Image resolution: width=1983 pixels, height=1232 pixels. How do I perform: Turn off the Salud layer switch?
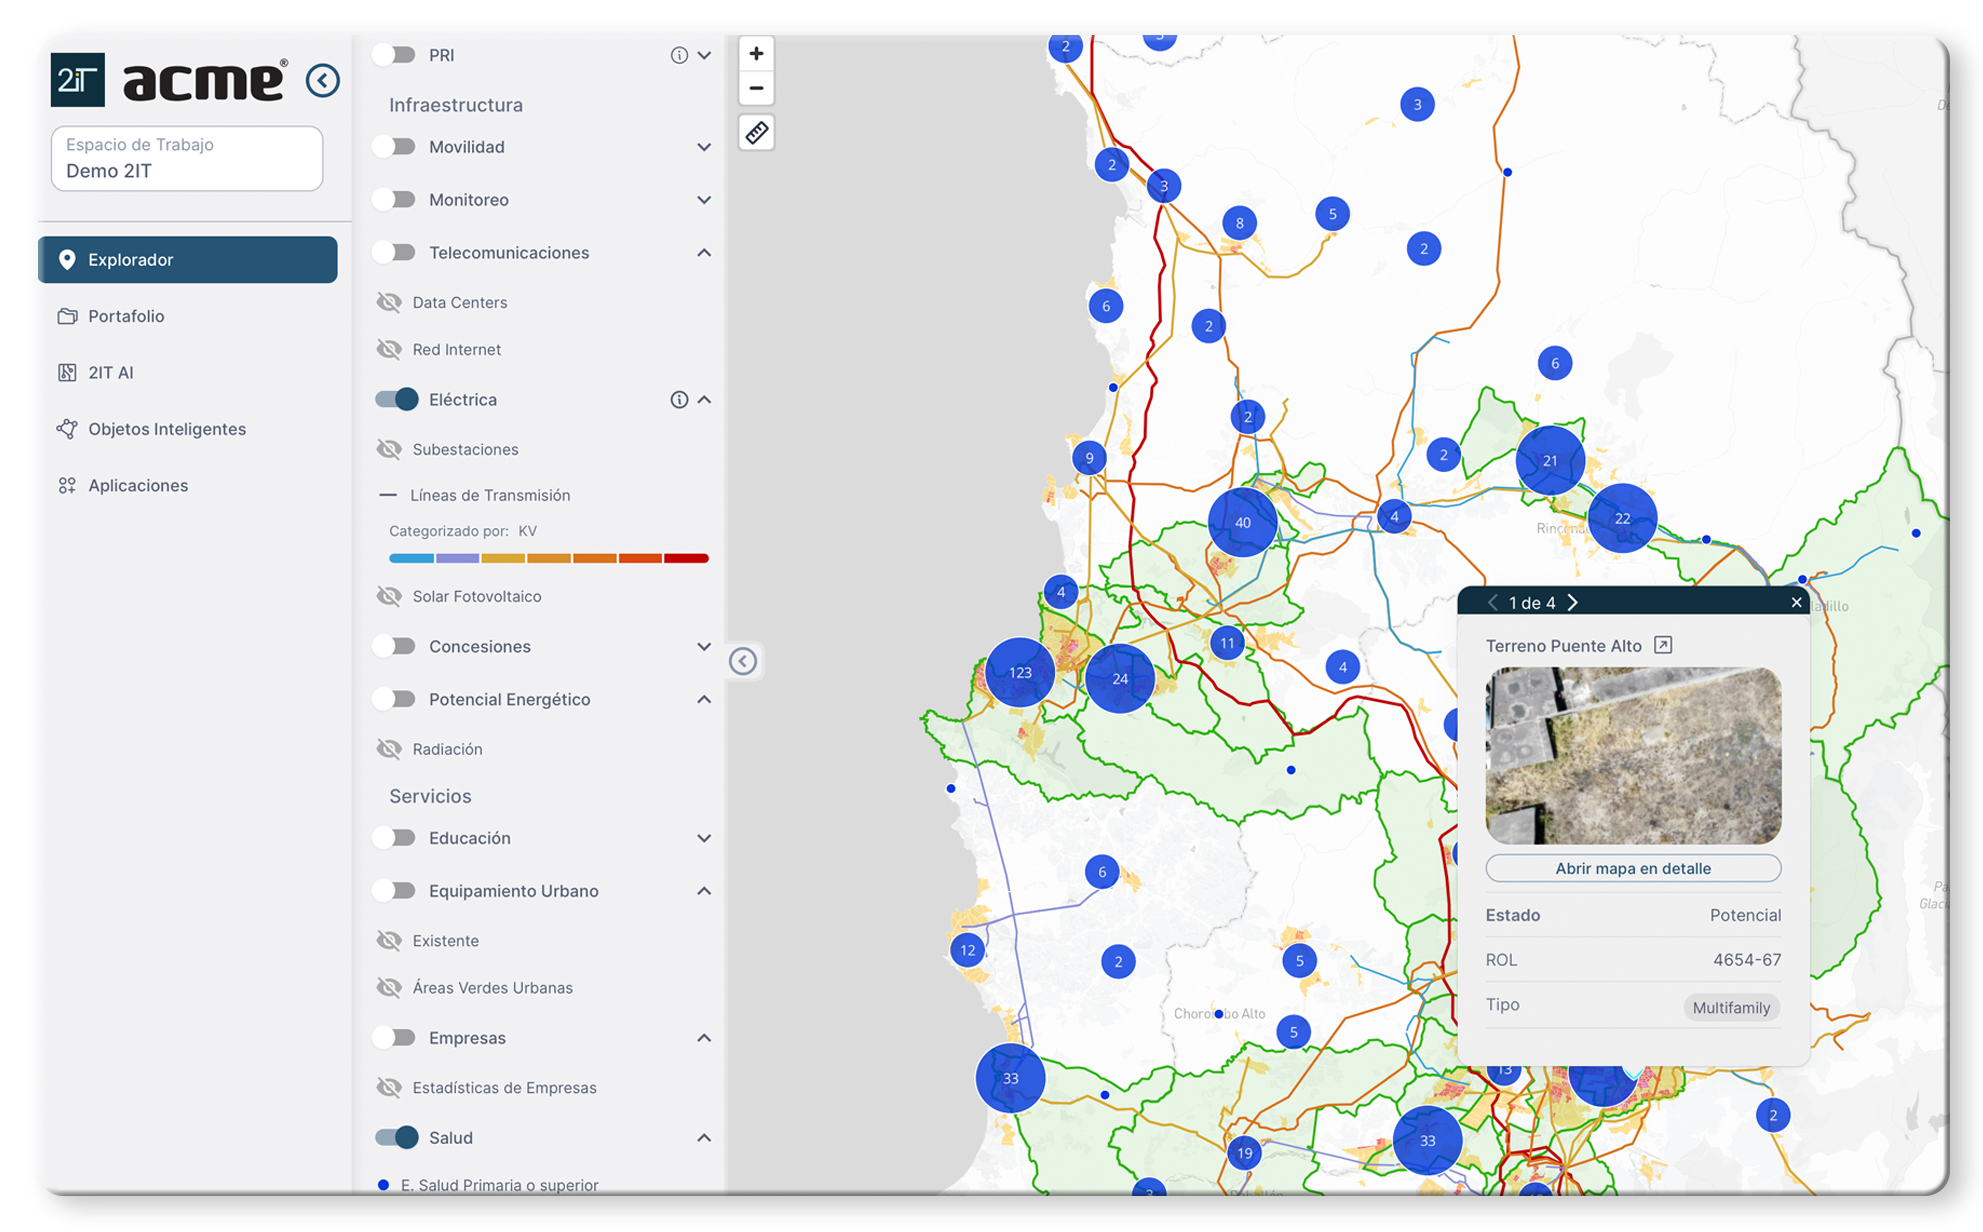[396, 1137]
